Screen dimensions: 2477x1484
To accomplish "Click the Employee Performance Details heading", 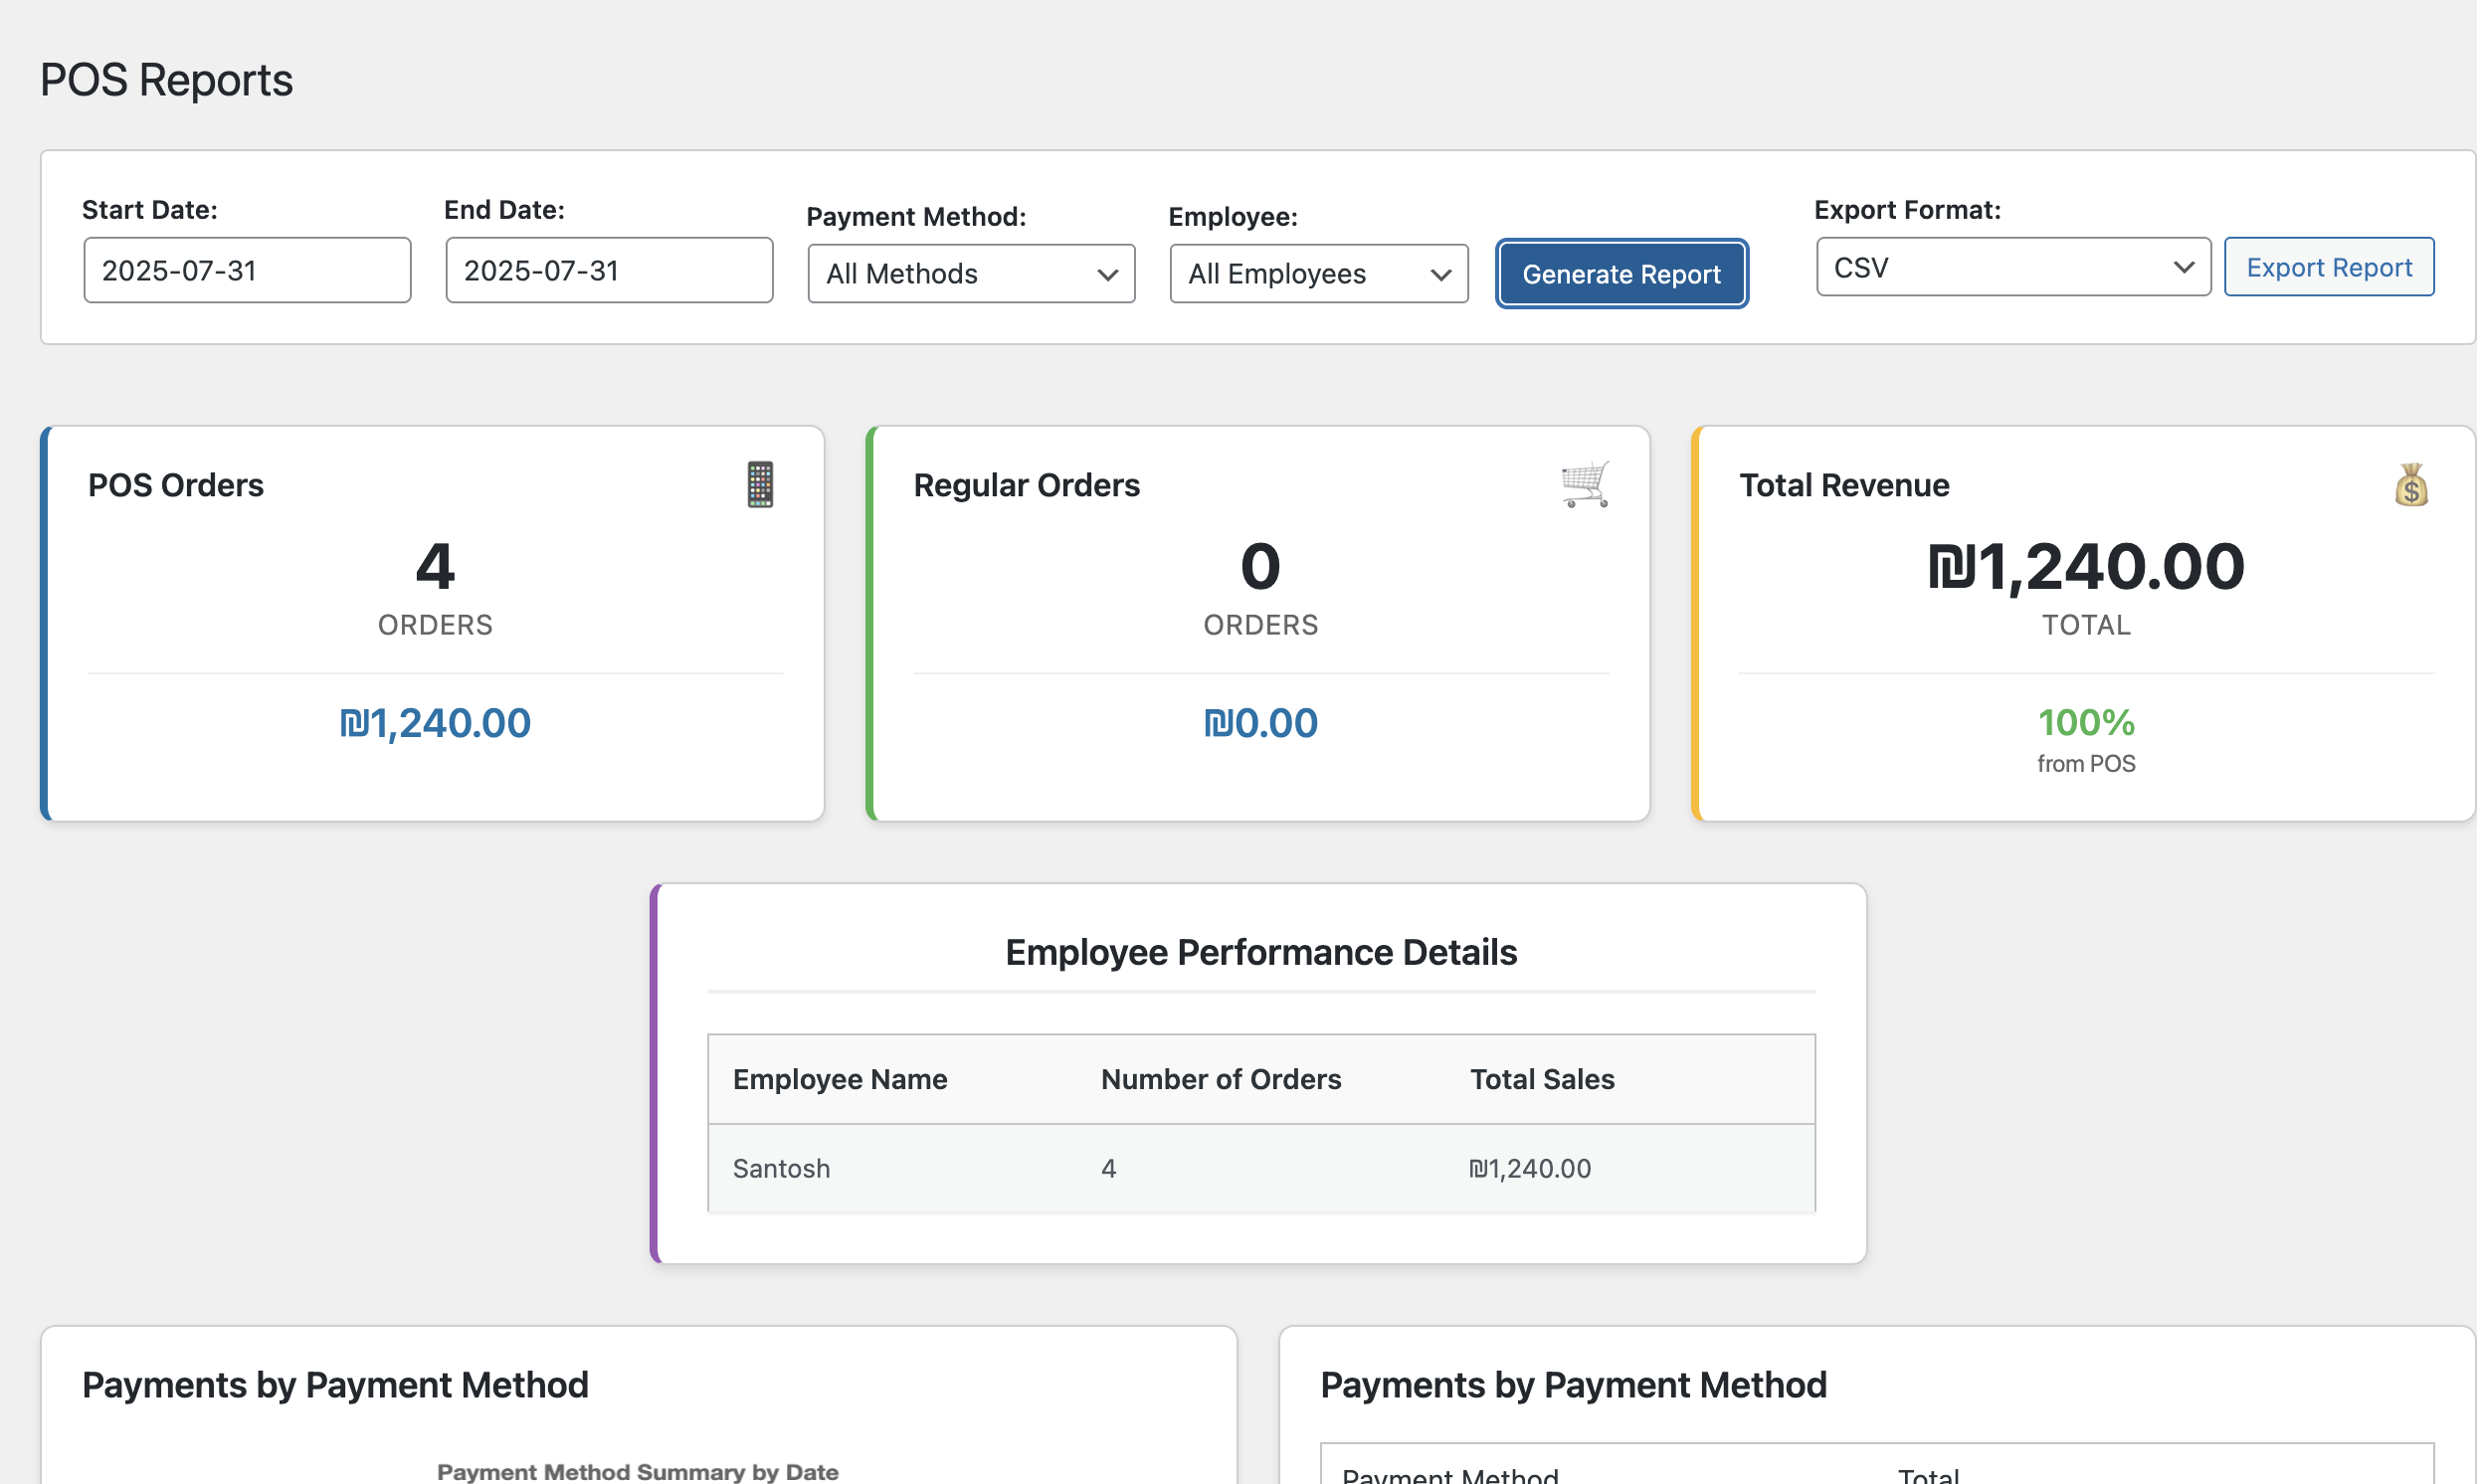I will 1260,952.
